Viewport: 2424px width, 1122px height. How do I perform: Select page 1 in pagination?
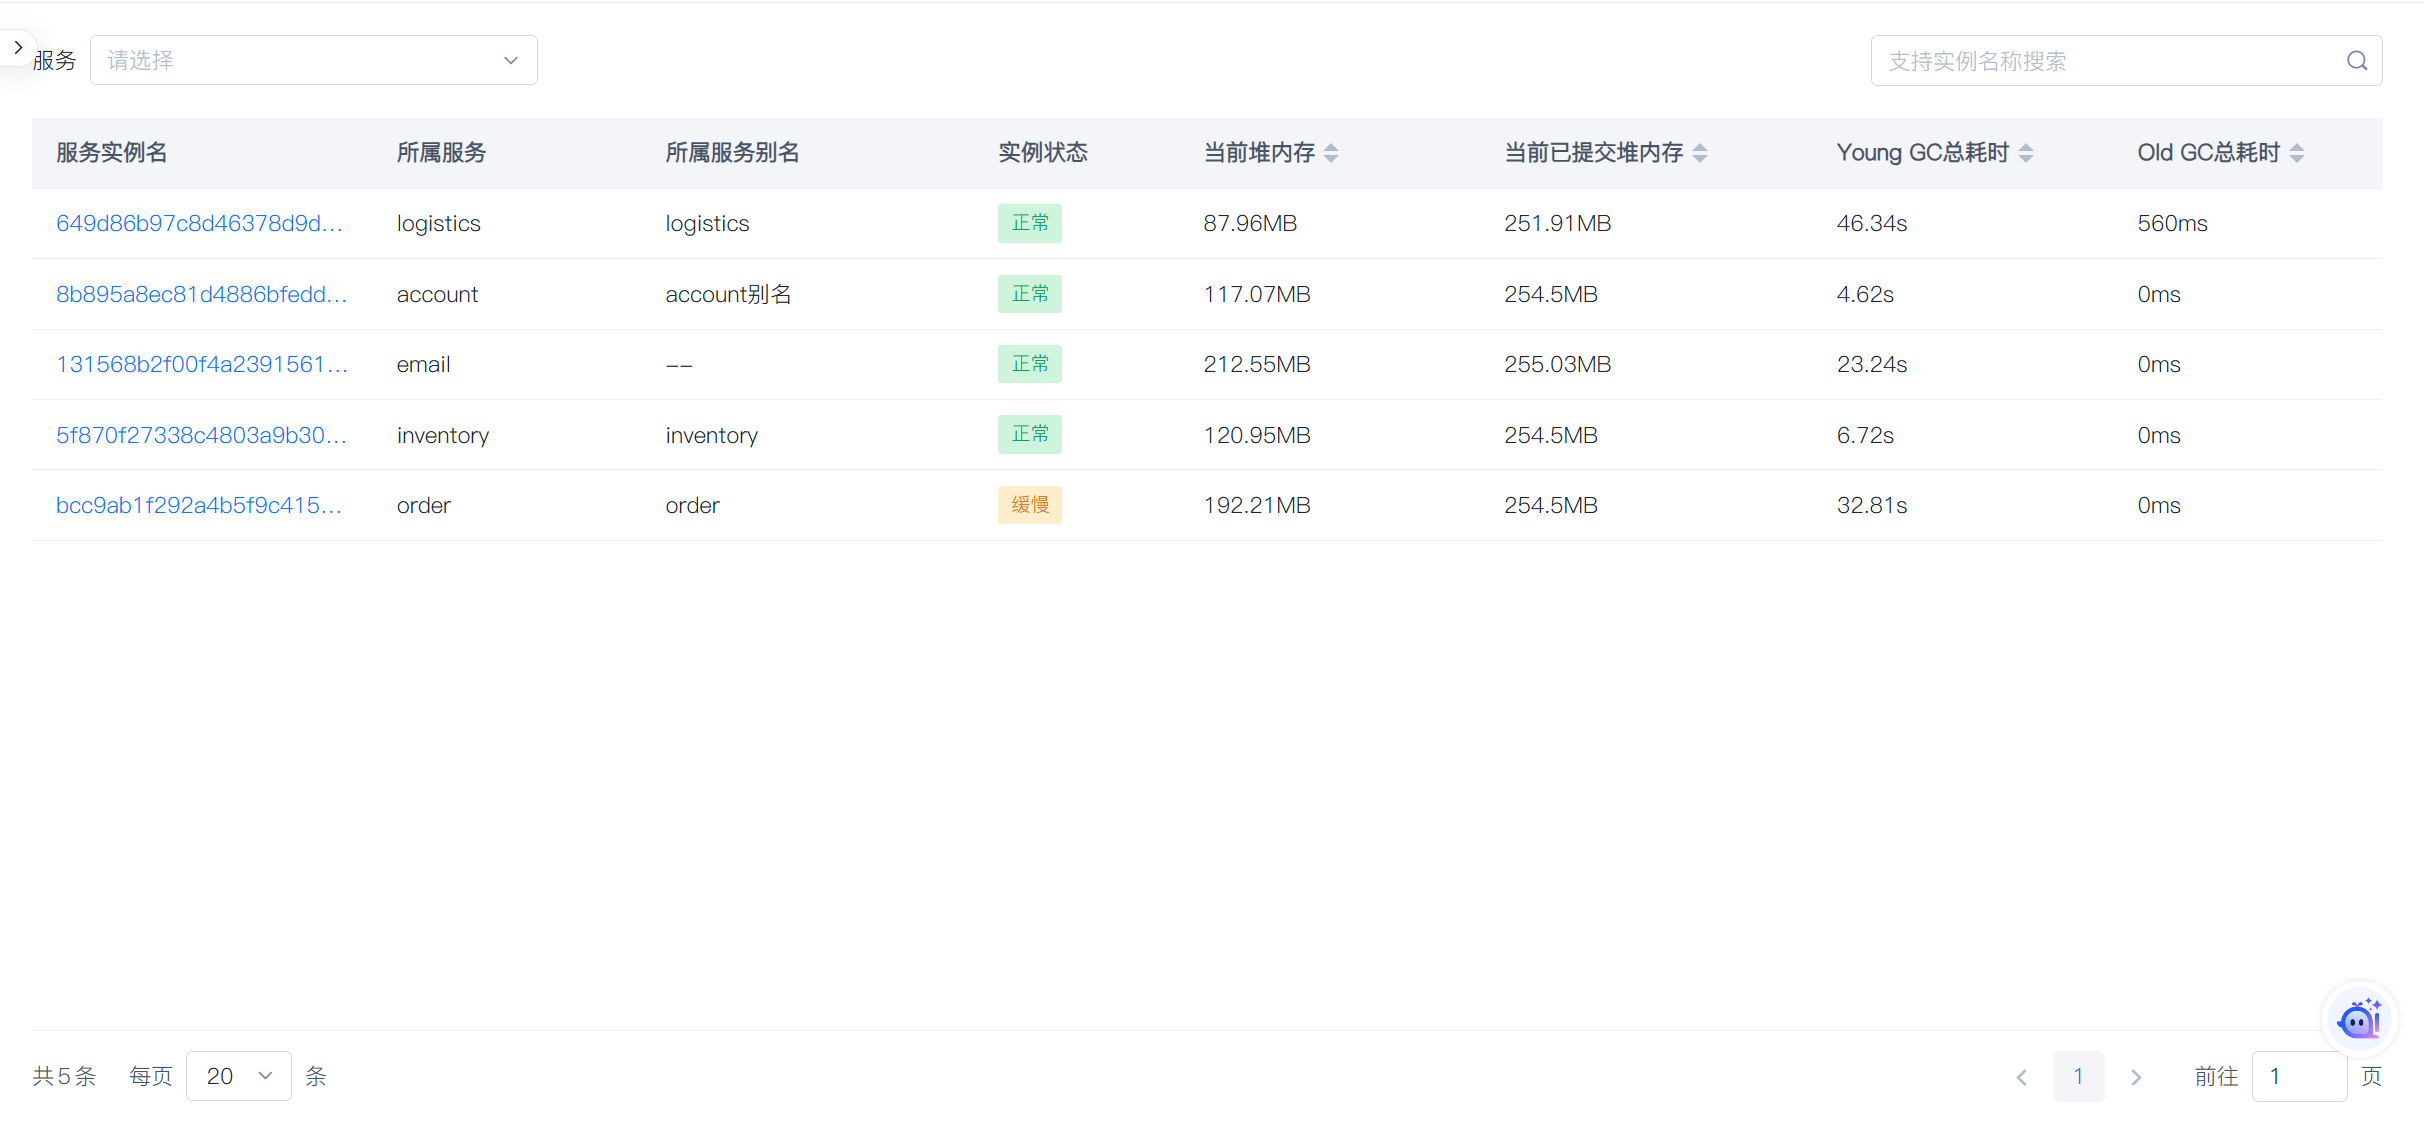2078,1077
